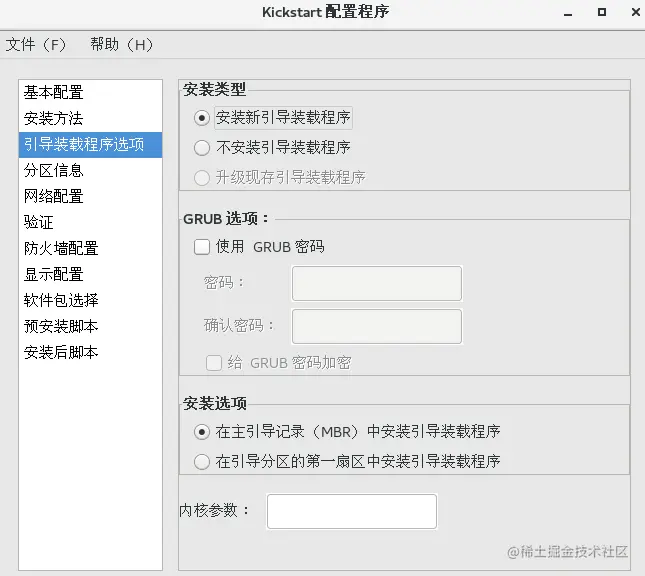Maximize the Kickstart window
This screenshot has height=576, width=645.
[602, 12]
